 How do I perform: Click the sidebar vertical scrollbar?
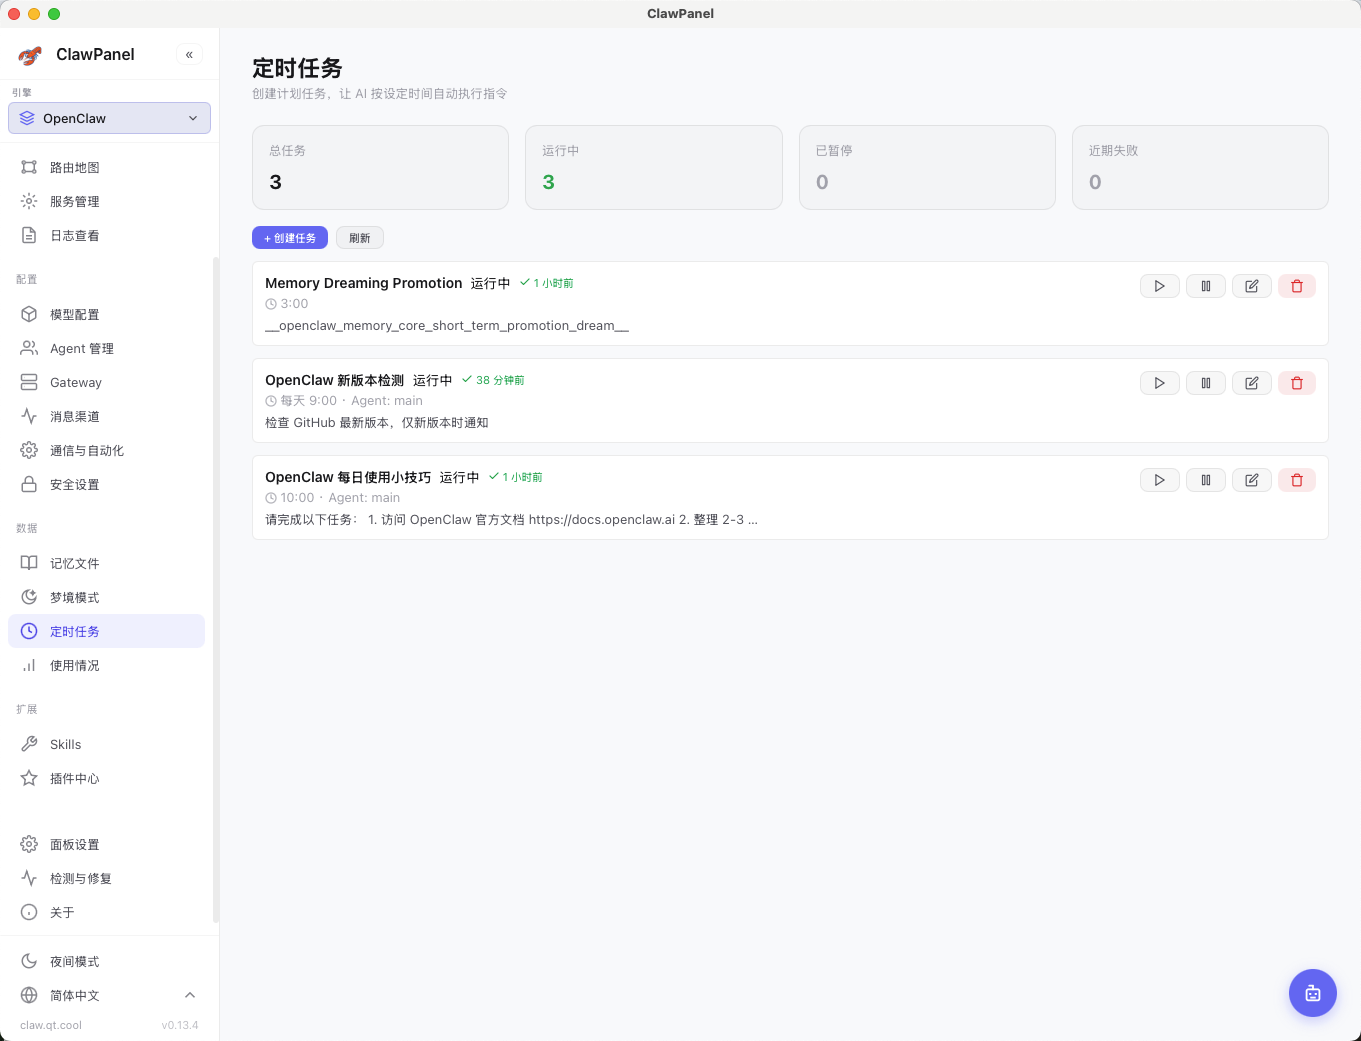(x=216, y=590)
